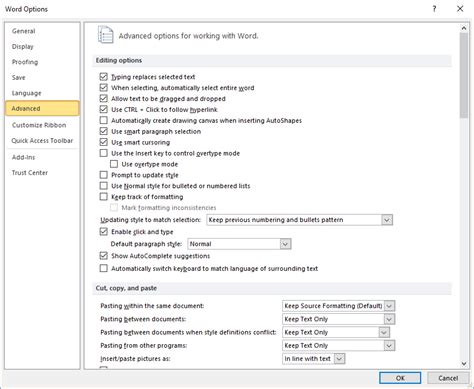Toggle Show AutoComplete suggestions
The height and width of the screenshot is (389, 474).
coord(104,256)
